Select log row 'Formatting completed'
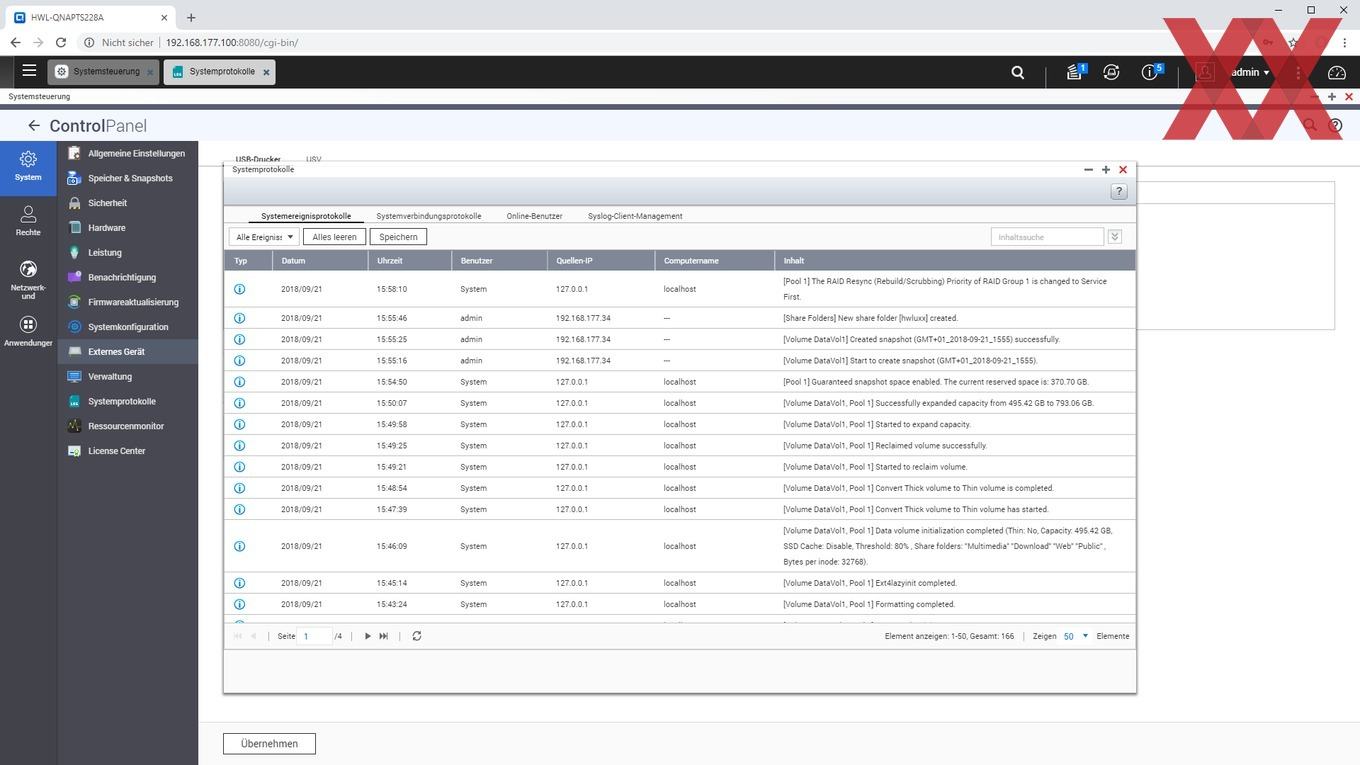 [x=680, y=604]
